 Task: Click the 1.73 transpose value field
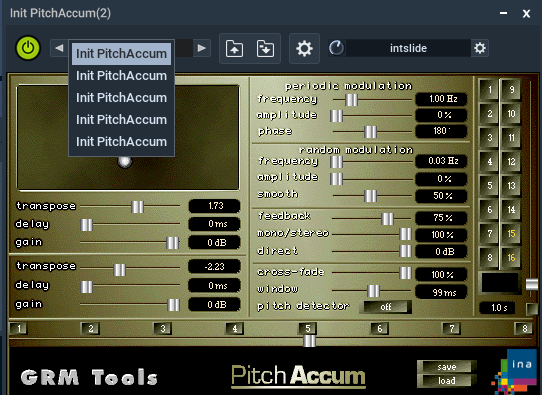[x=214, y=206]
